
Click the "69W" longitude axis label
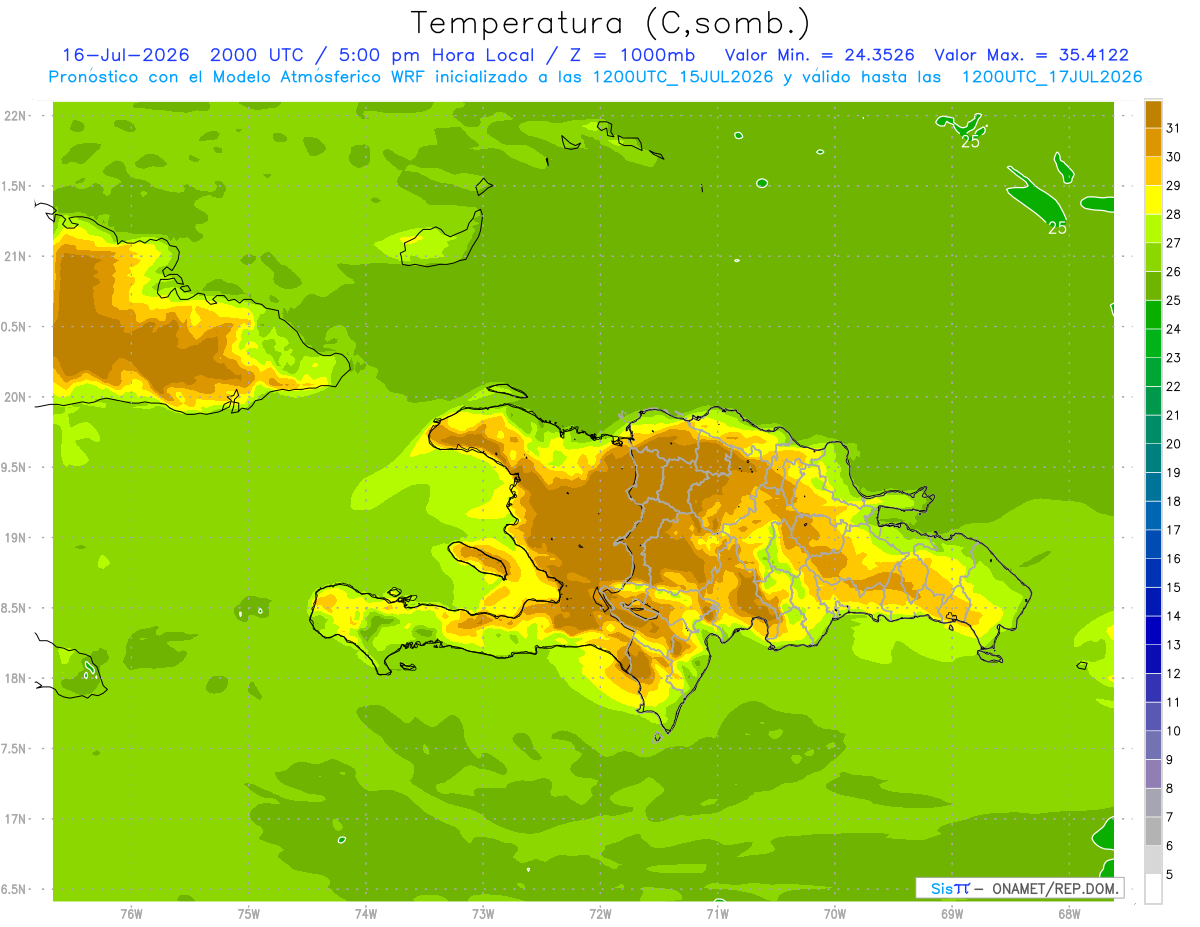(951, 914)
